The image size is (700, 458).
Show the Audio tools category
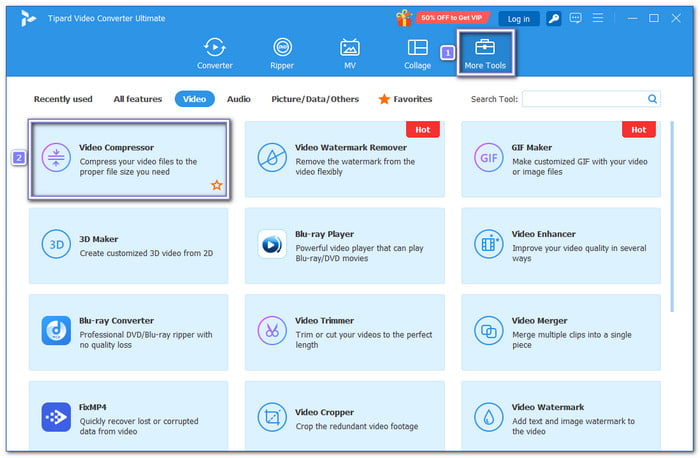[238, 99]
